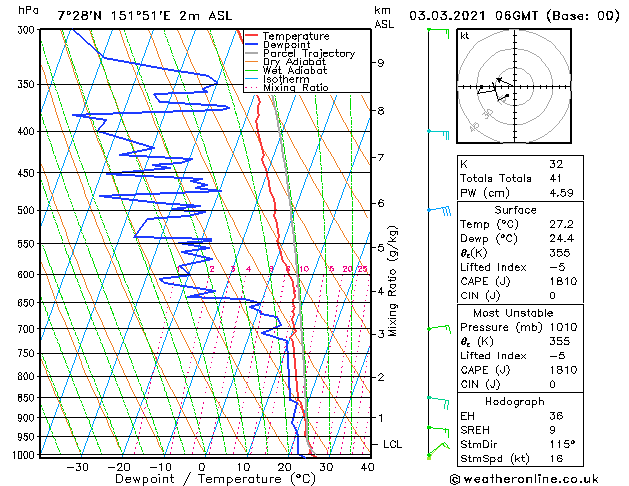Click the 'kt' unit label in hodograph
Viewport: 629px width, 486px height.
tap(465, 36)
